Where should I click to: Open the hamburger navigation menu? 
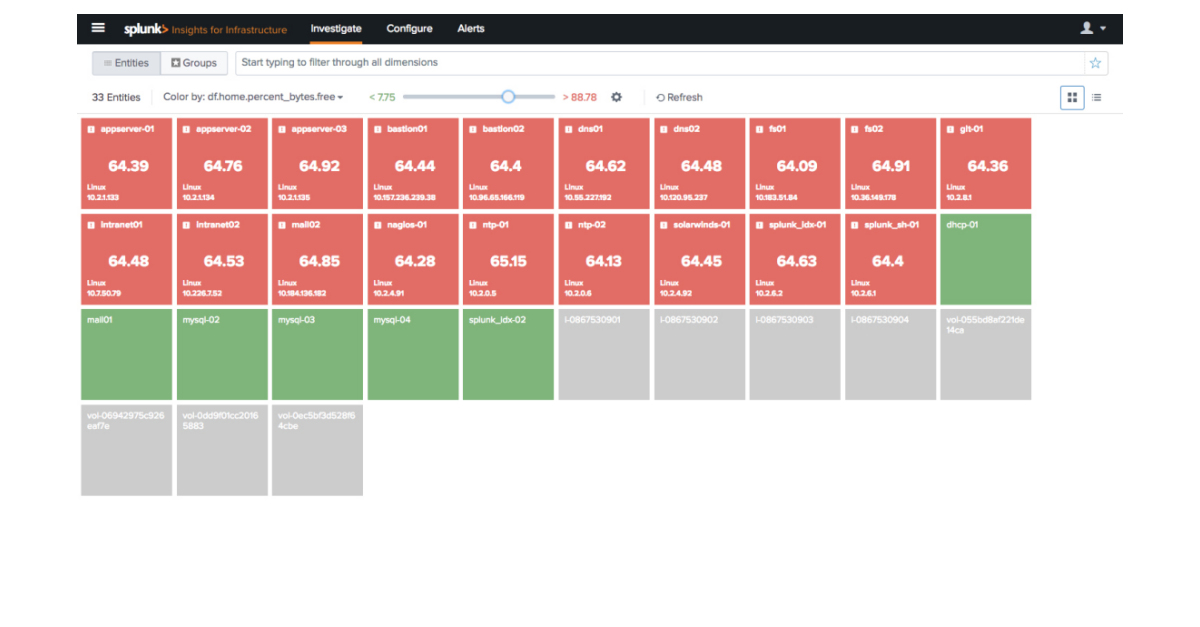[x=98, y=28]
